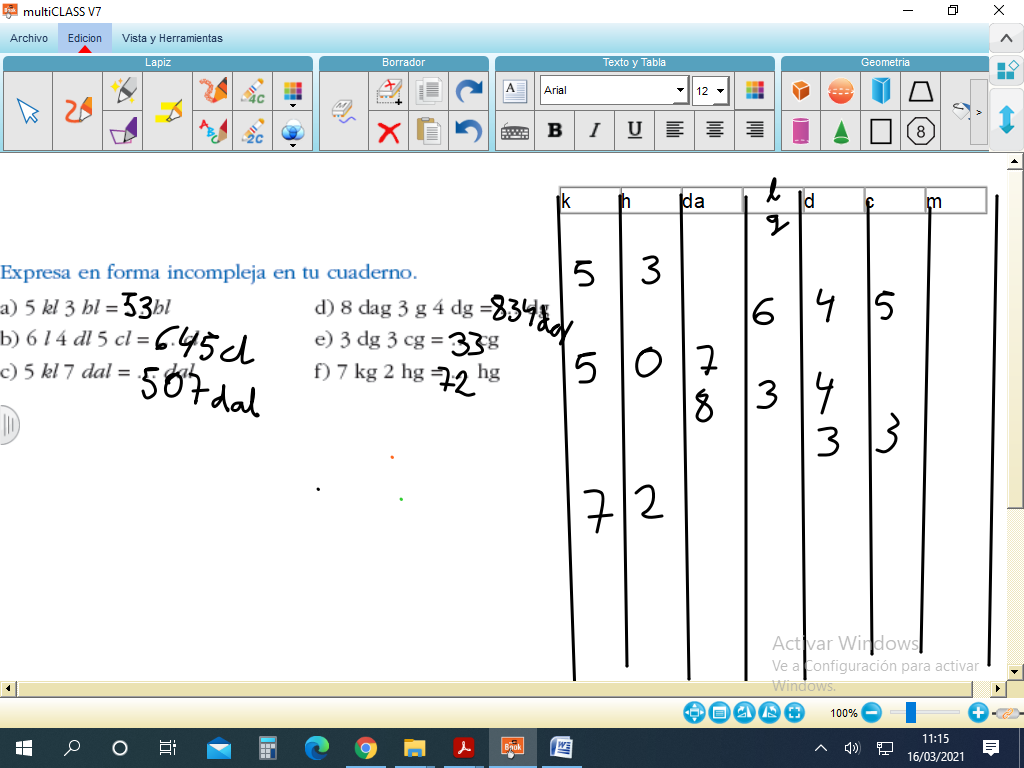Image resolution: width=1024 pixels, height=768 pixels.
Task: Open Google Chrome from the taskbar
Action: [366, 748]
